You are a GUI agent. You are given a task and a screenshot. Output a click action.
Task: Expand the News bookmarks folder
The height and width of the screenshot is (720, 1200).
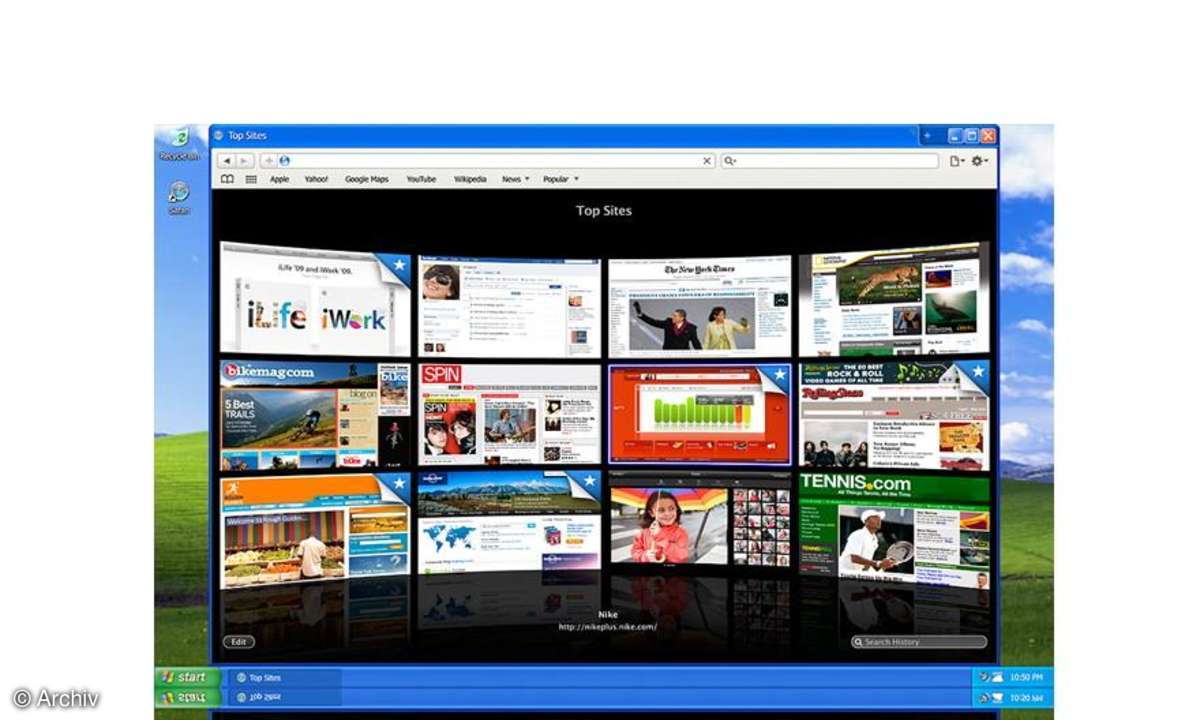pyautogui.click(x=515, y=179)
